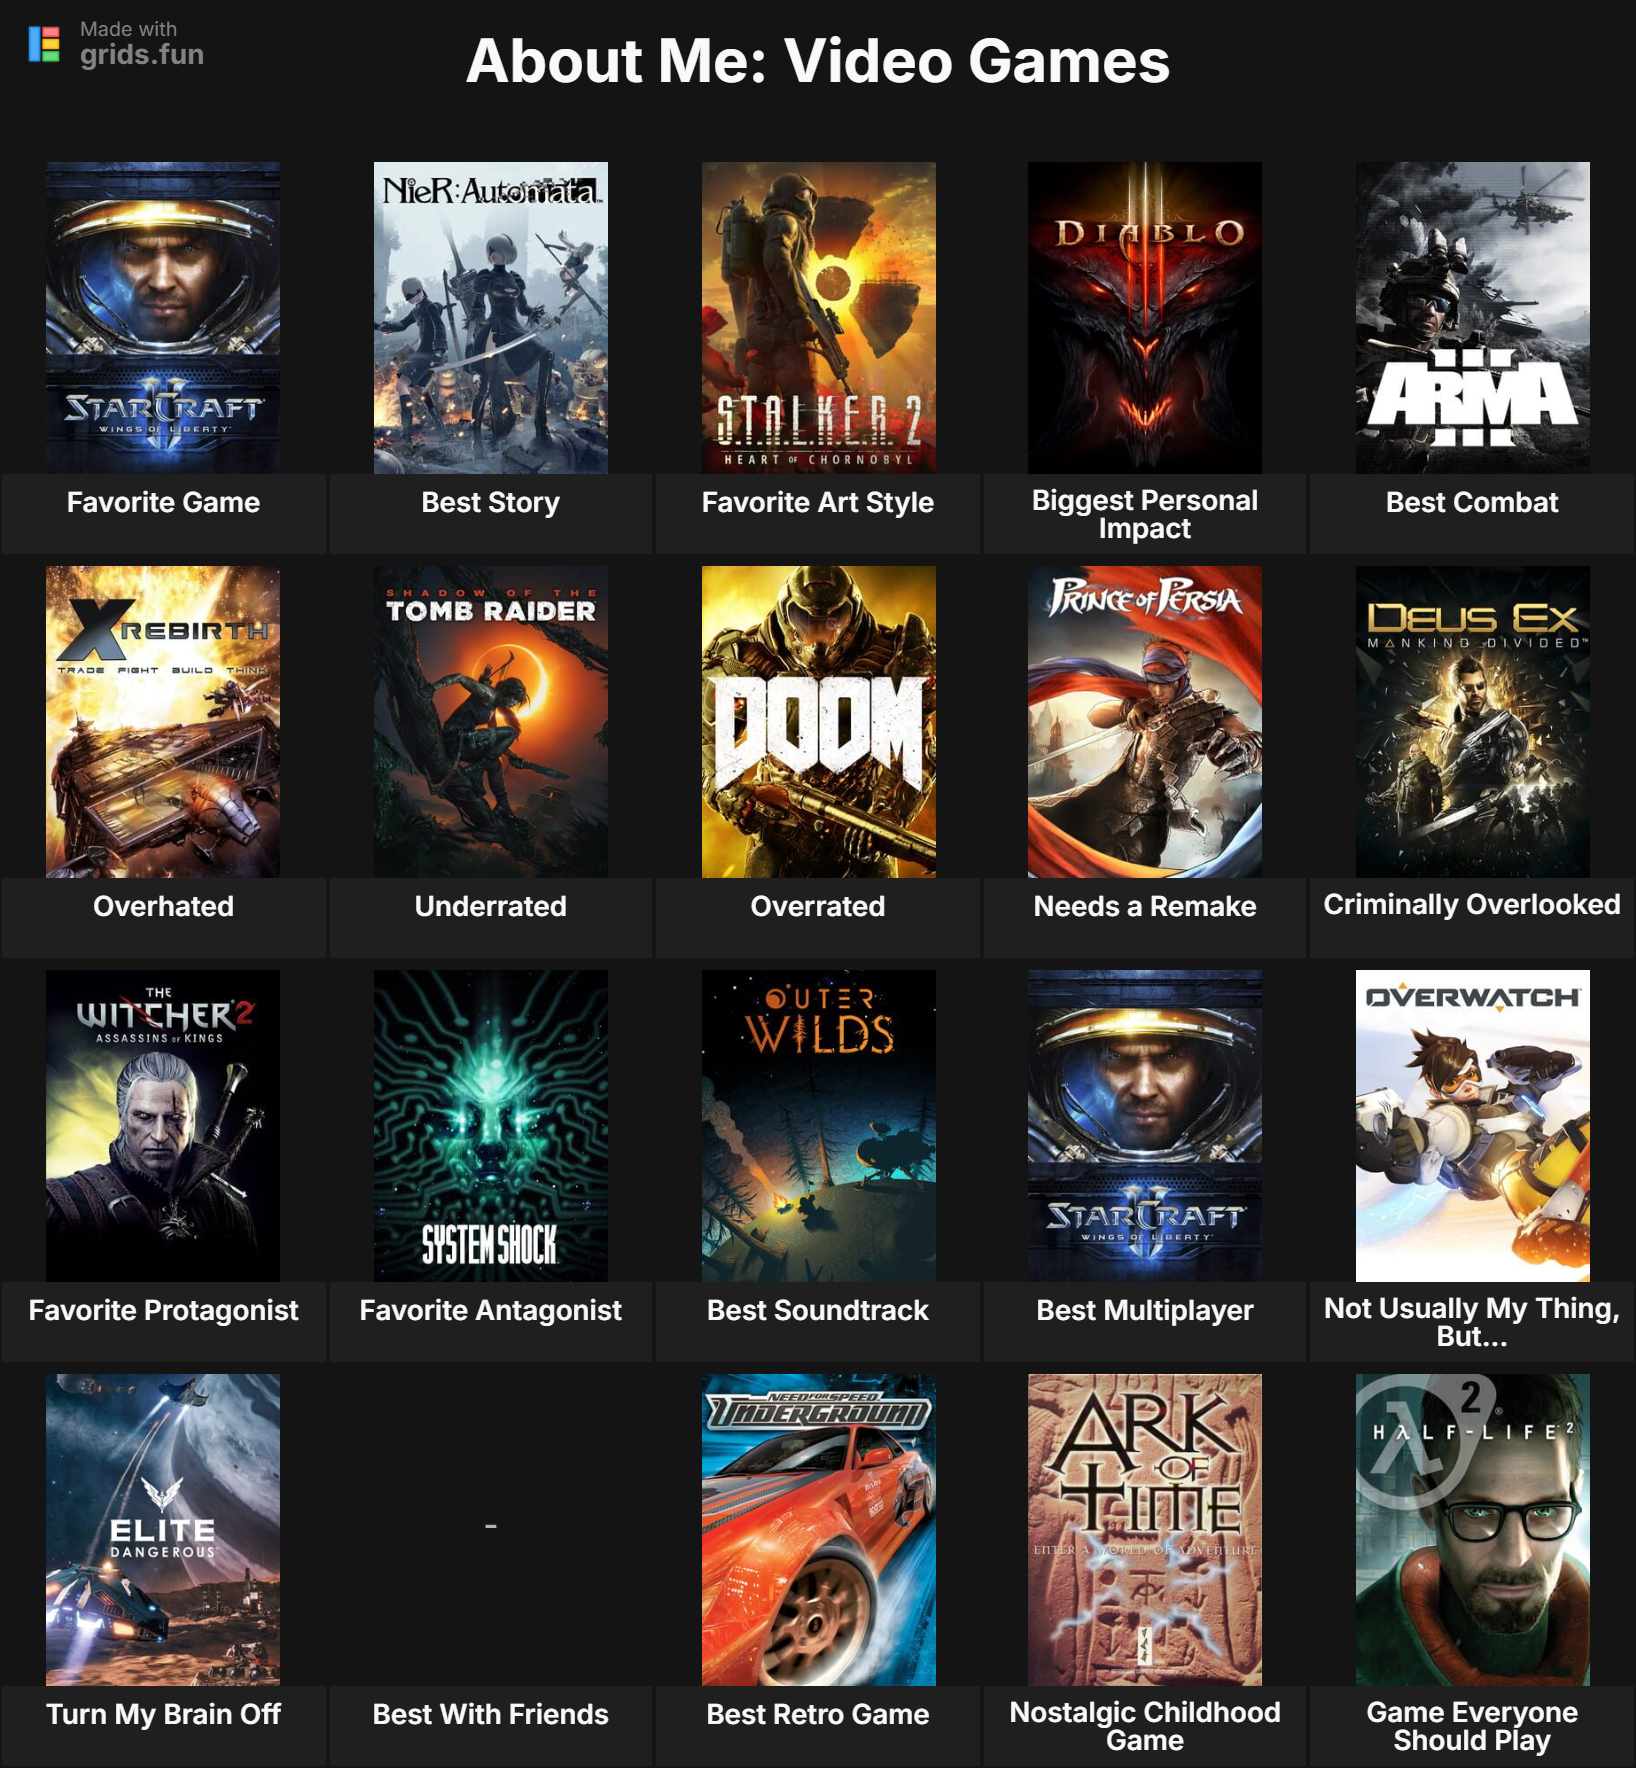Click the 'Favorite Art Style' label
1636x1768 pixels.
click(x=818, y=502)
